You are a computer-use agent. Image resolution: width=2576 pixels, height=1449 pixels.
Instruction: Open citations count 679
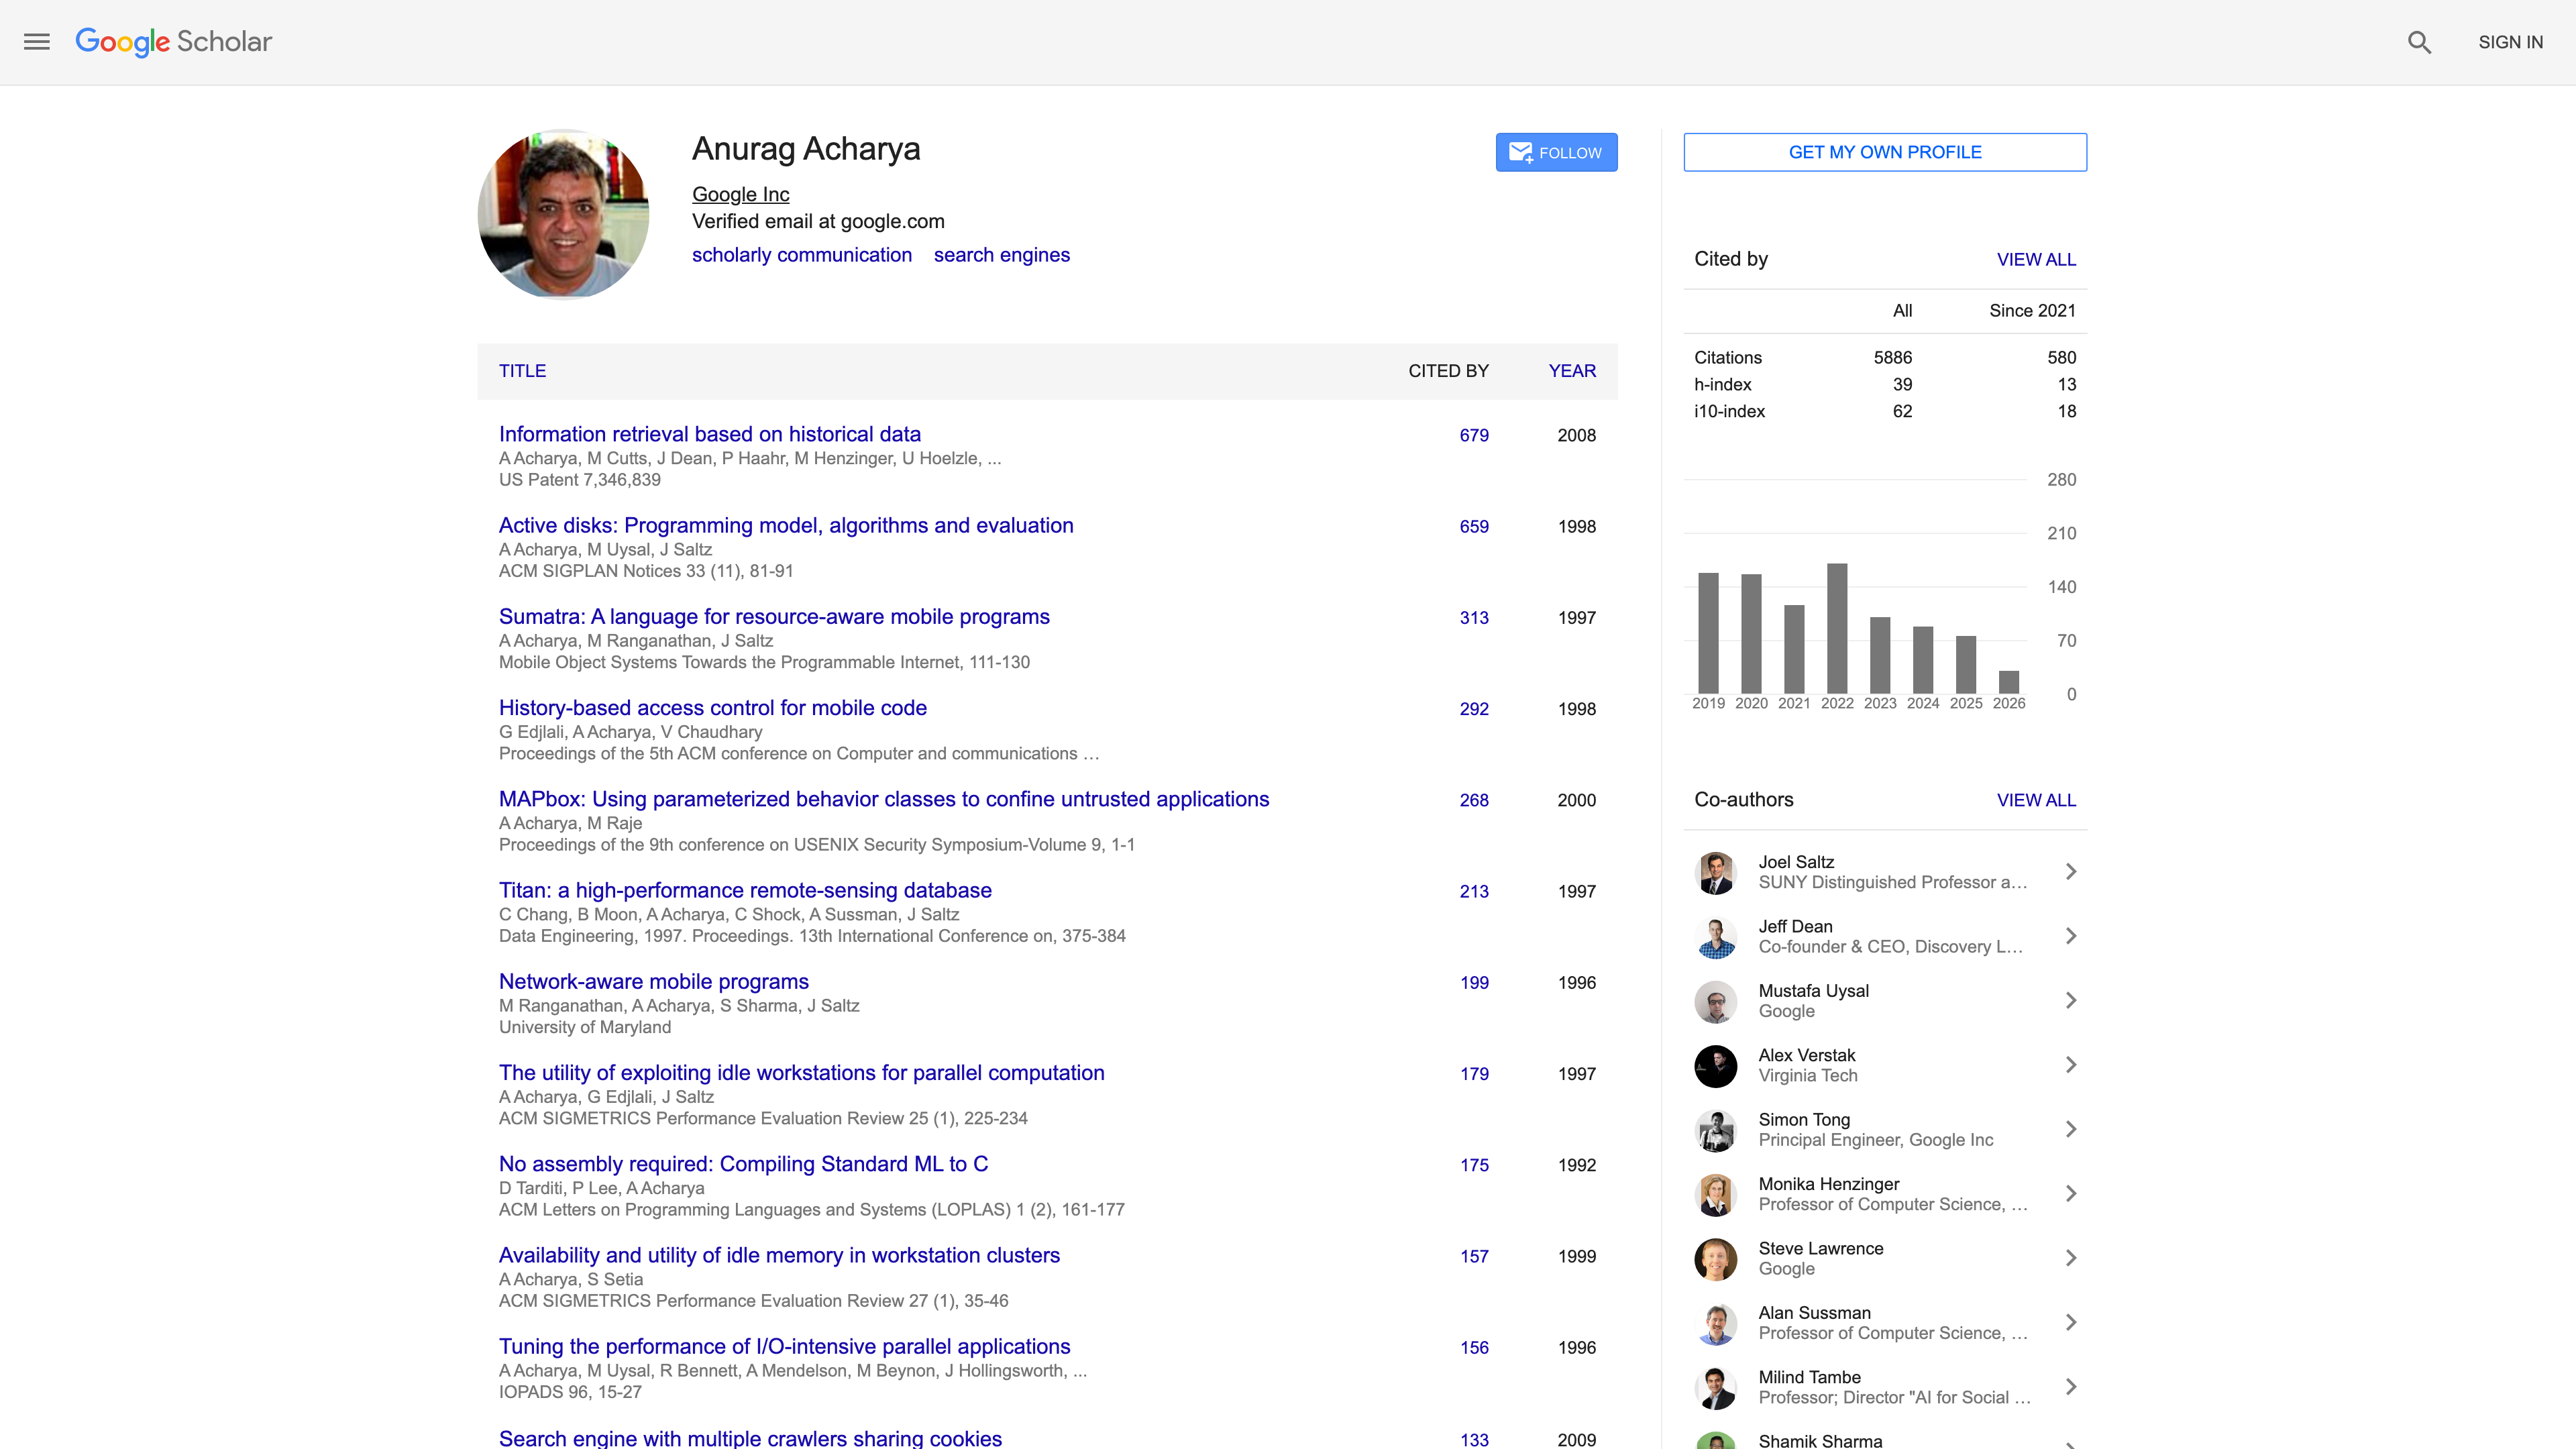[1474, 435]
